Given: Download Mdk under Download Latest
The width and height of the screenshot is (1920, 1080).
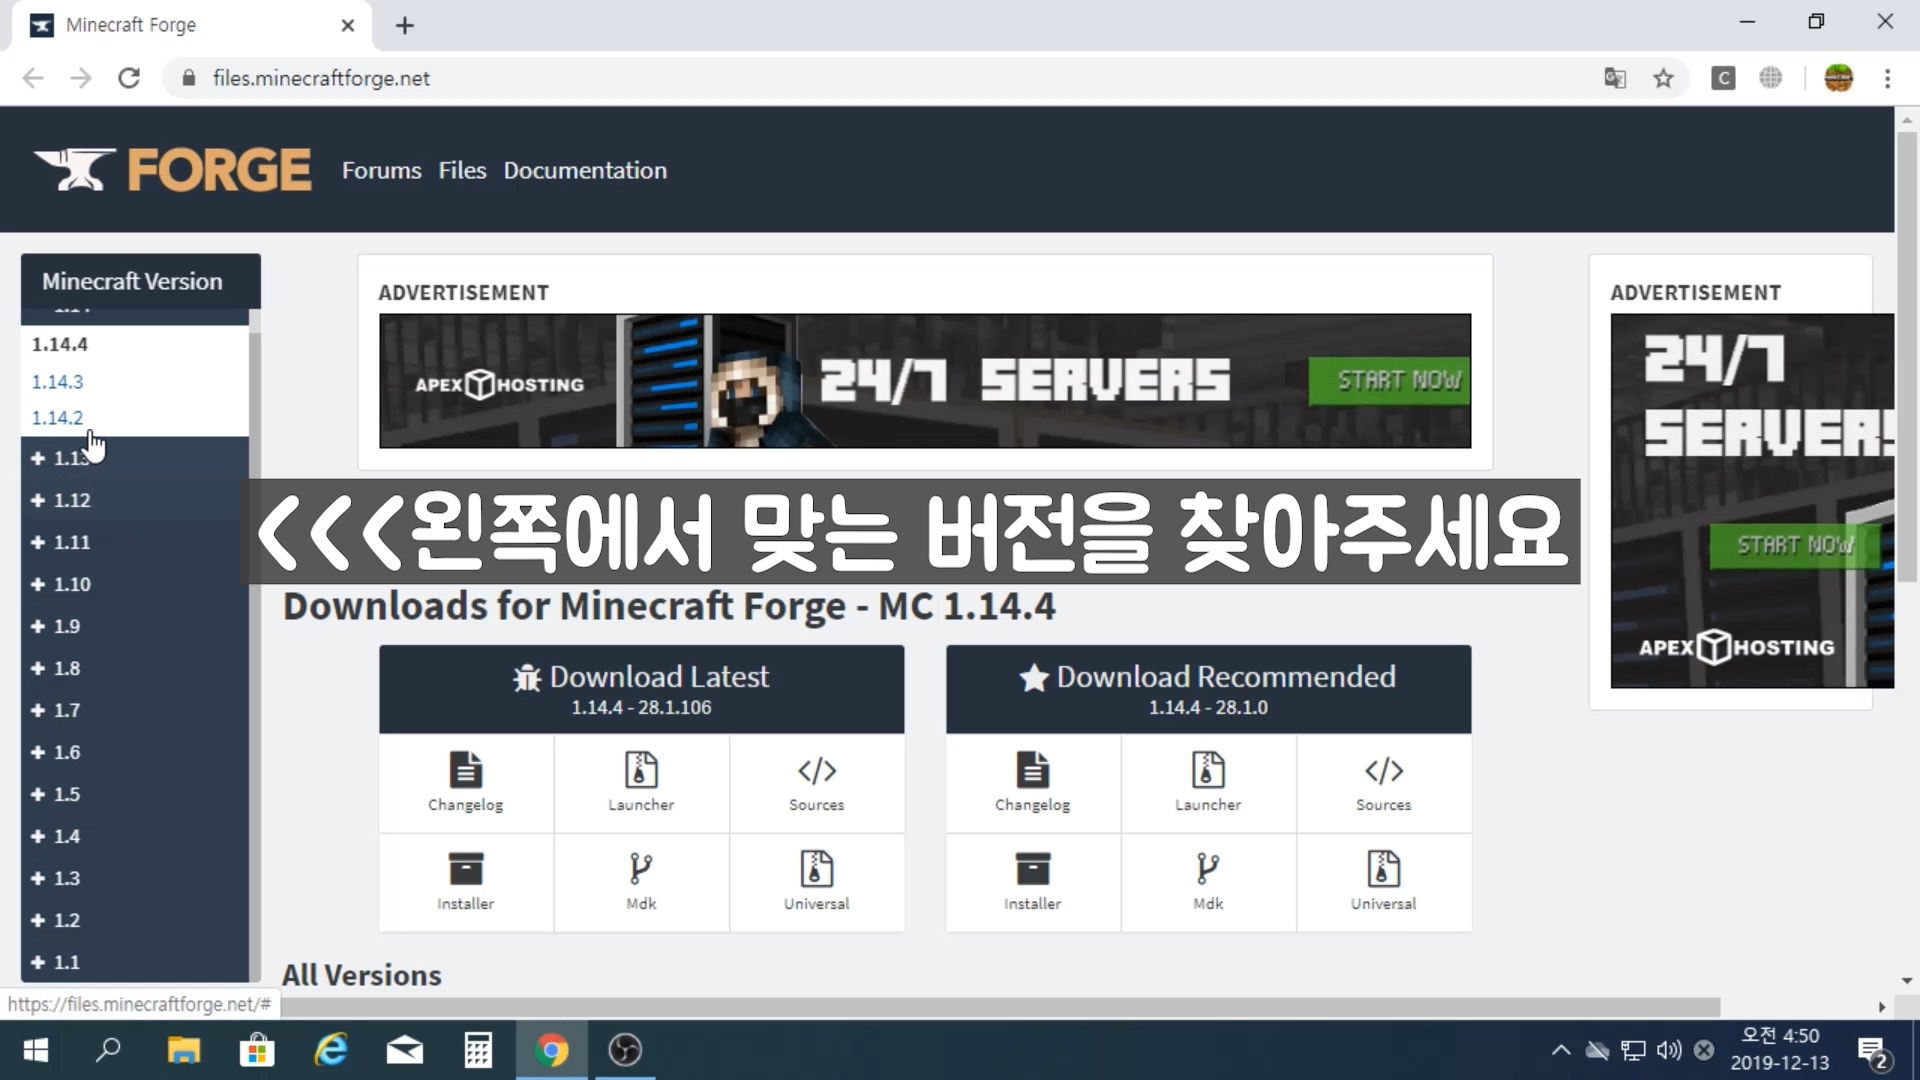Looking at the screenshot, I should 641,882.
